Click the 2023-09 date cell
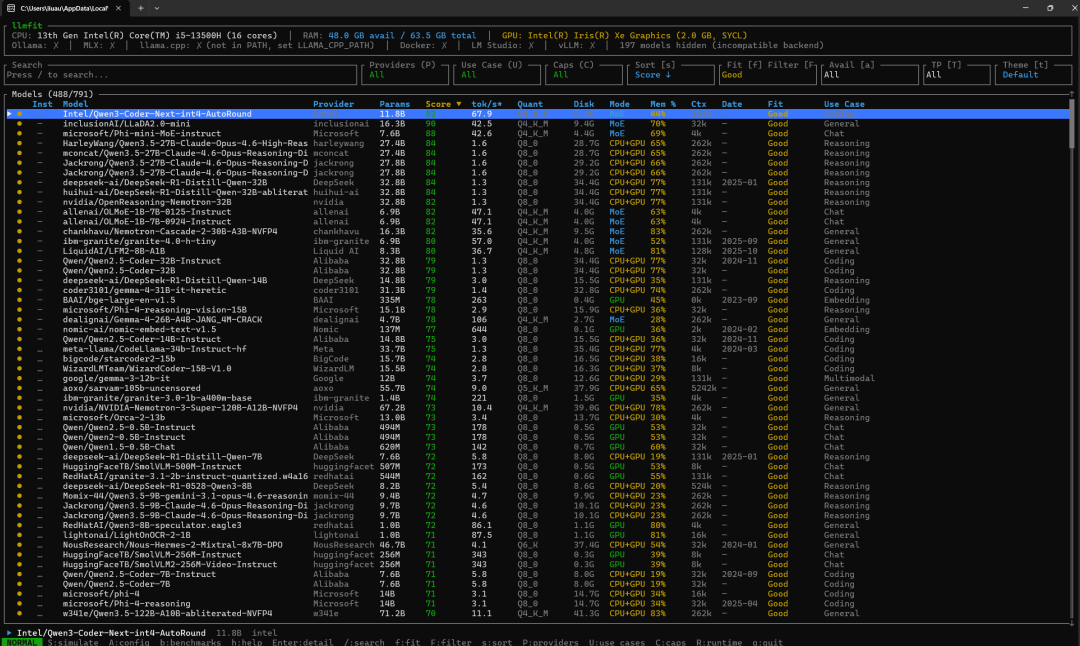The width and height of the screenshot is (1080, 646). point(739,300)
